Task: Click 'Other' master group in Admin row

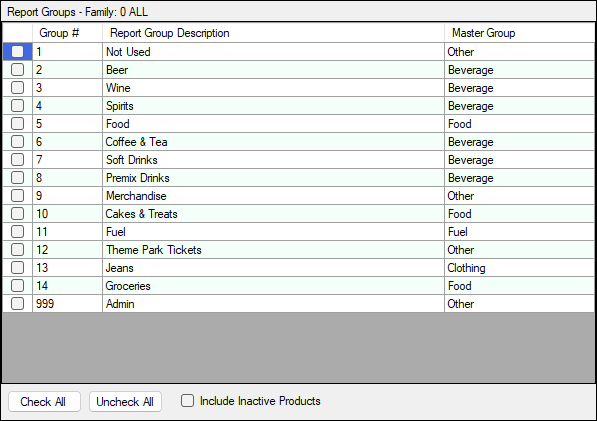Action: coord(519,303)
